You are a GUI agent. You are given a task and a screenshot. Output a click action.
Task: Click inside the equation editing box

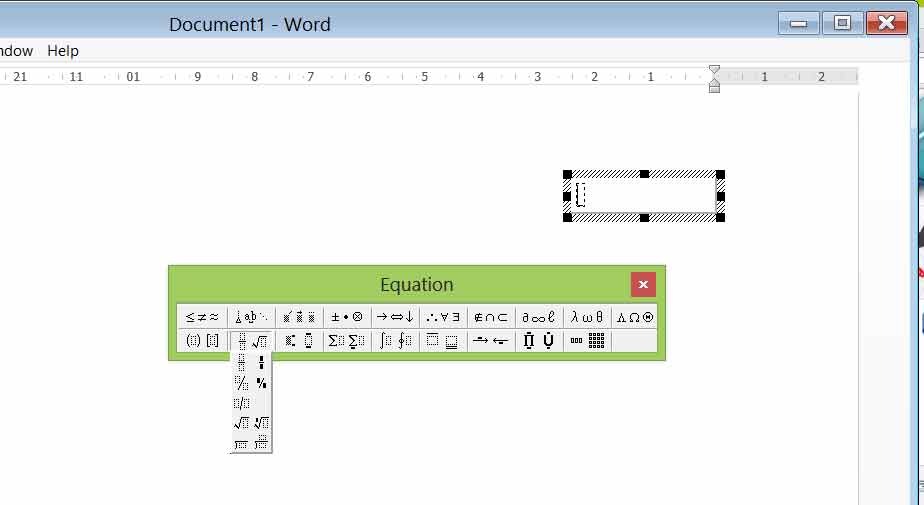point(645,195)
